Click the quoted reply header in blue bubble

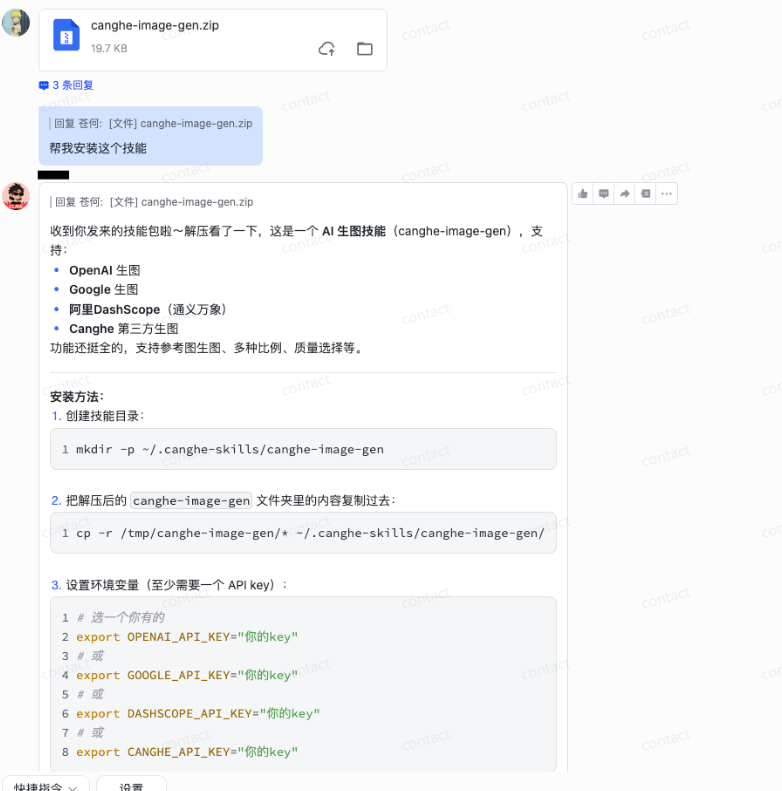[151, 124]
